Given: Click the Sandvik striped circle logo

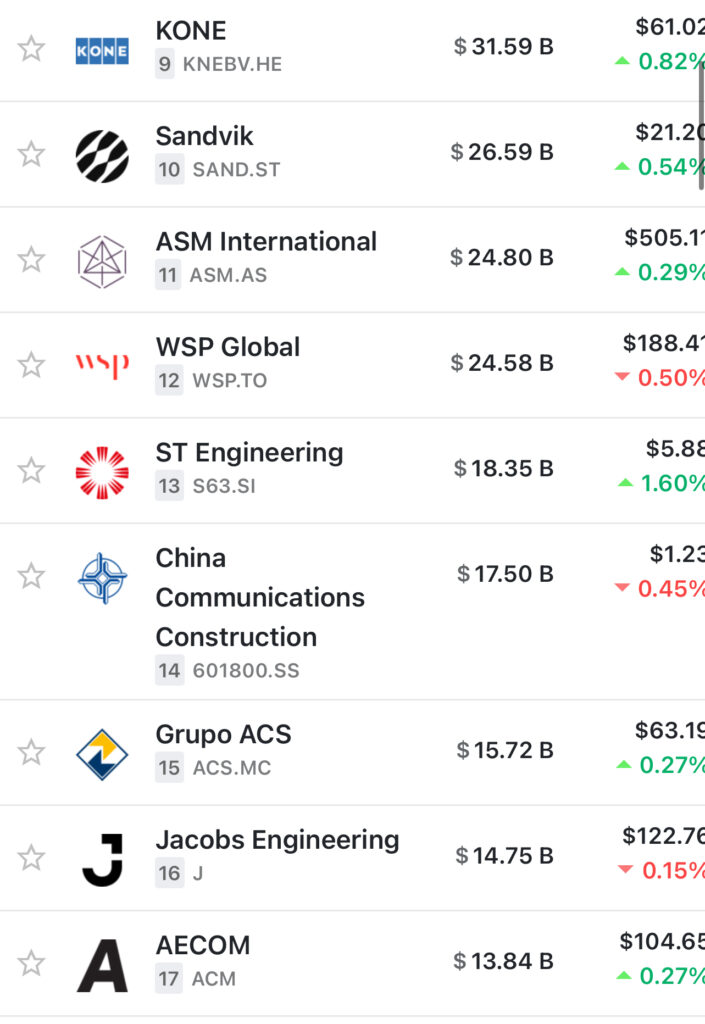Looking at the screenshot, I should pyautogui.click(x=102, y=156).
